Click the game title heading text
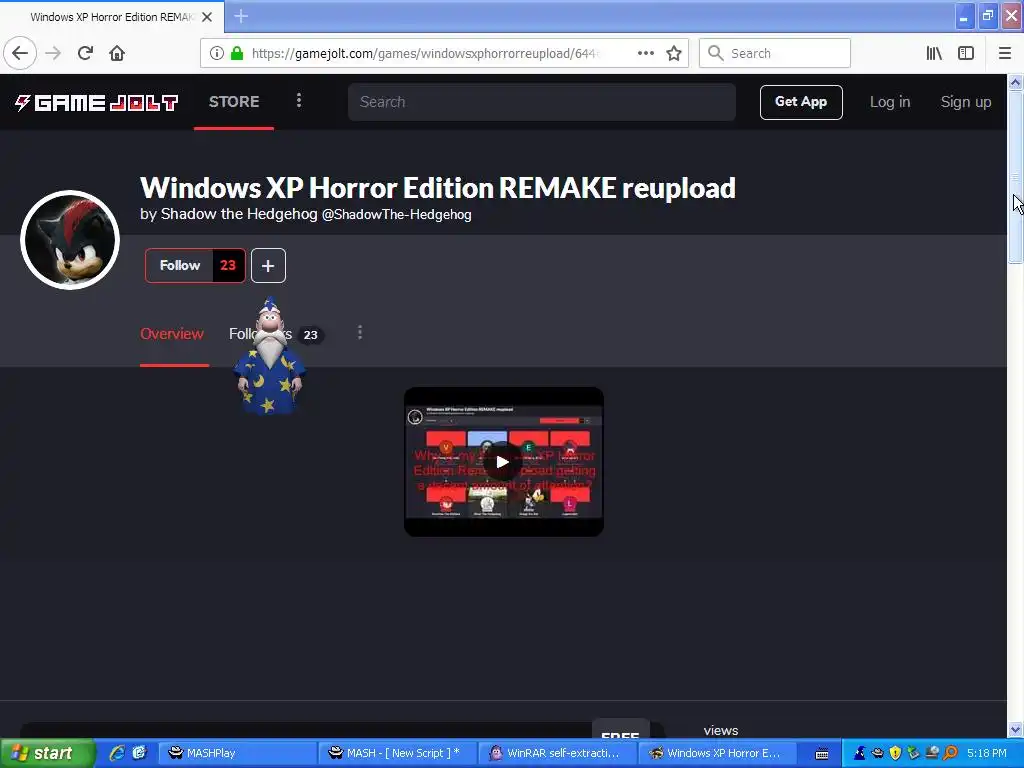The image size is (1024, 768). [438, 188]
